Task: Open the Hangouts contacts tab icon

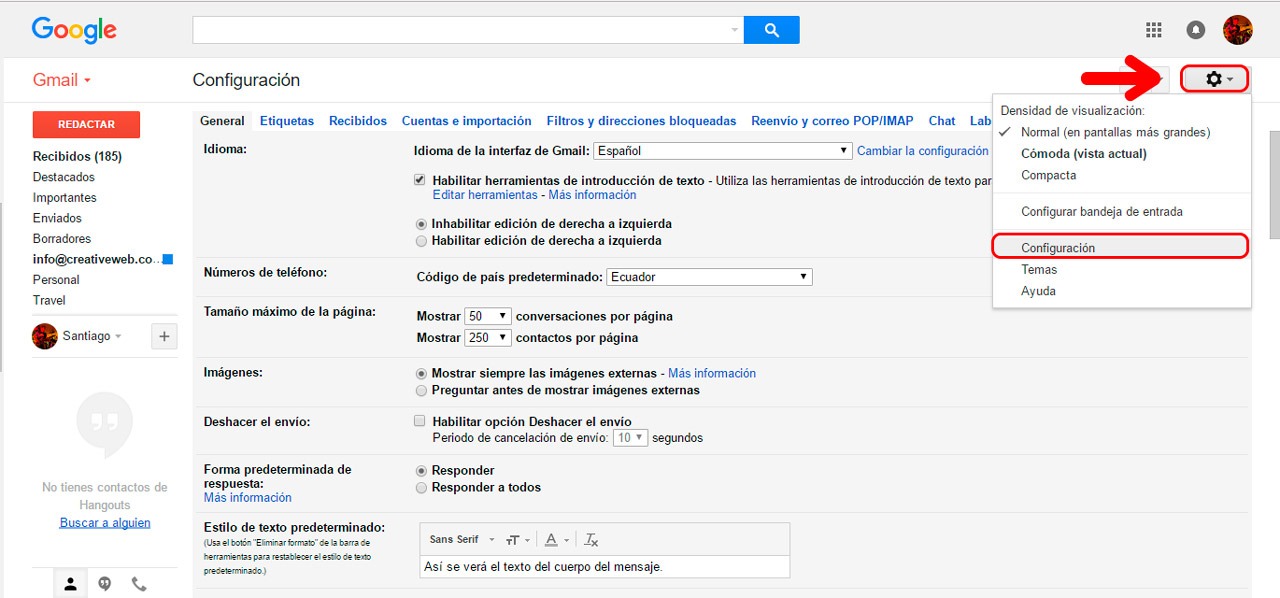Action: tap(70, 585)
